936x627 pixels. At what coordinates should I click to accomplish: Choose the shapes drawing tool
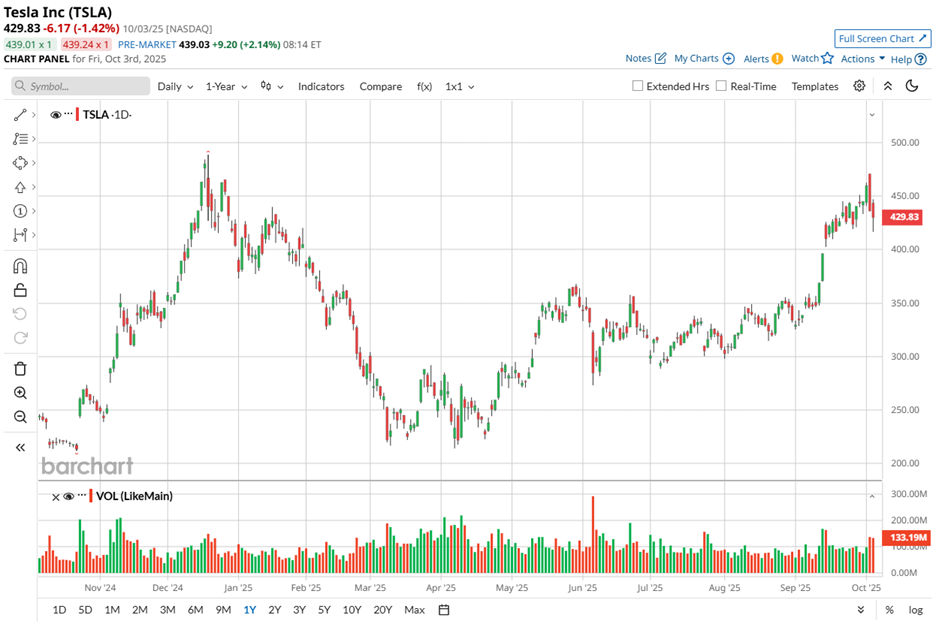20,163
